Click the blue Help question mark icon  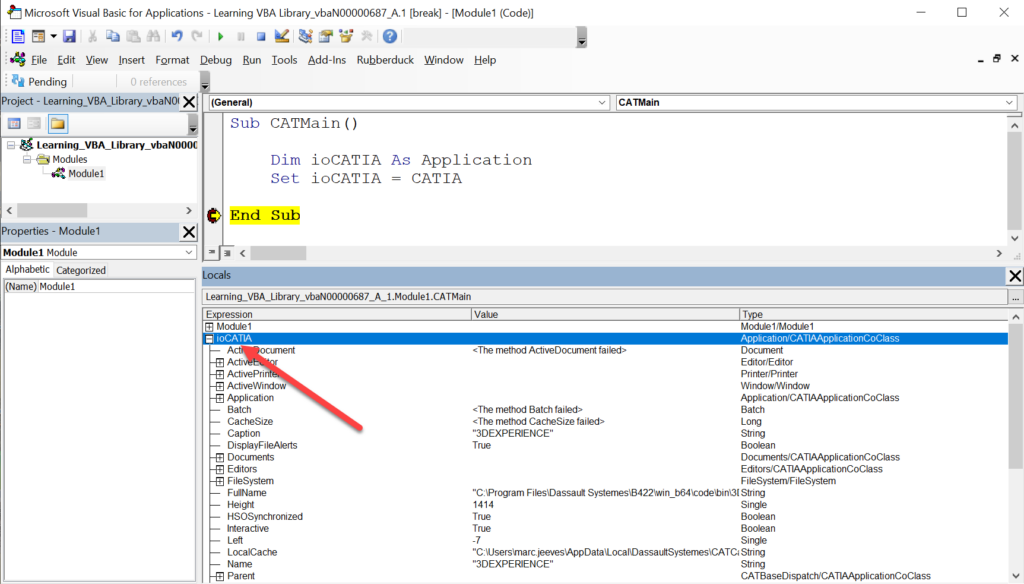(x=390, y=37)
